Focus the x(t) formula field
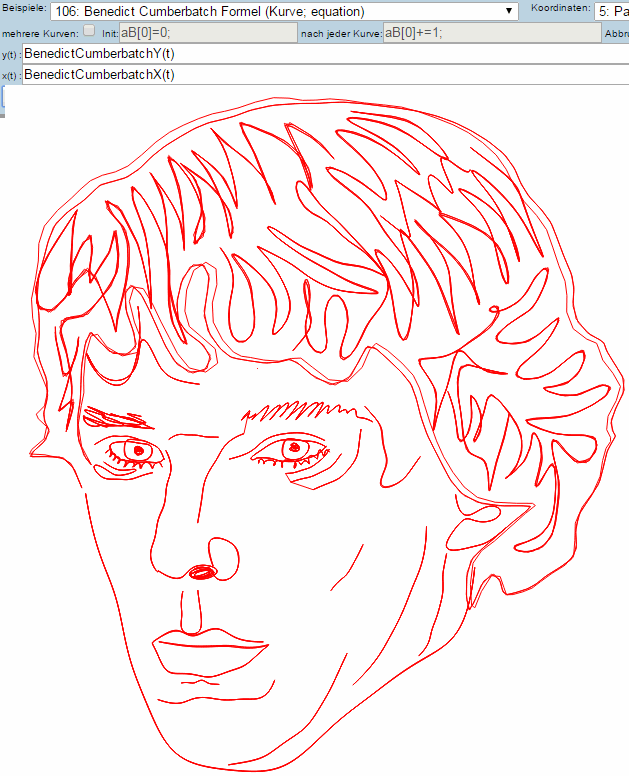This screenshot has height=776, width=629. tap(326, 75)
